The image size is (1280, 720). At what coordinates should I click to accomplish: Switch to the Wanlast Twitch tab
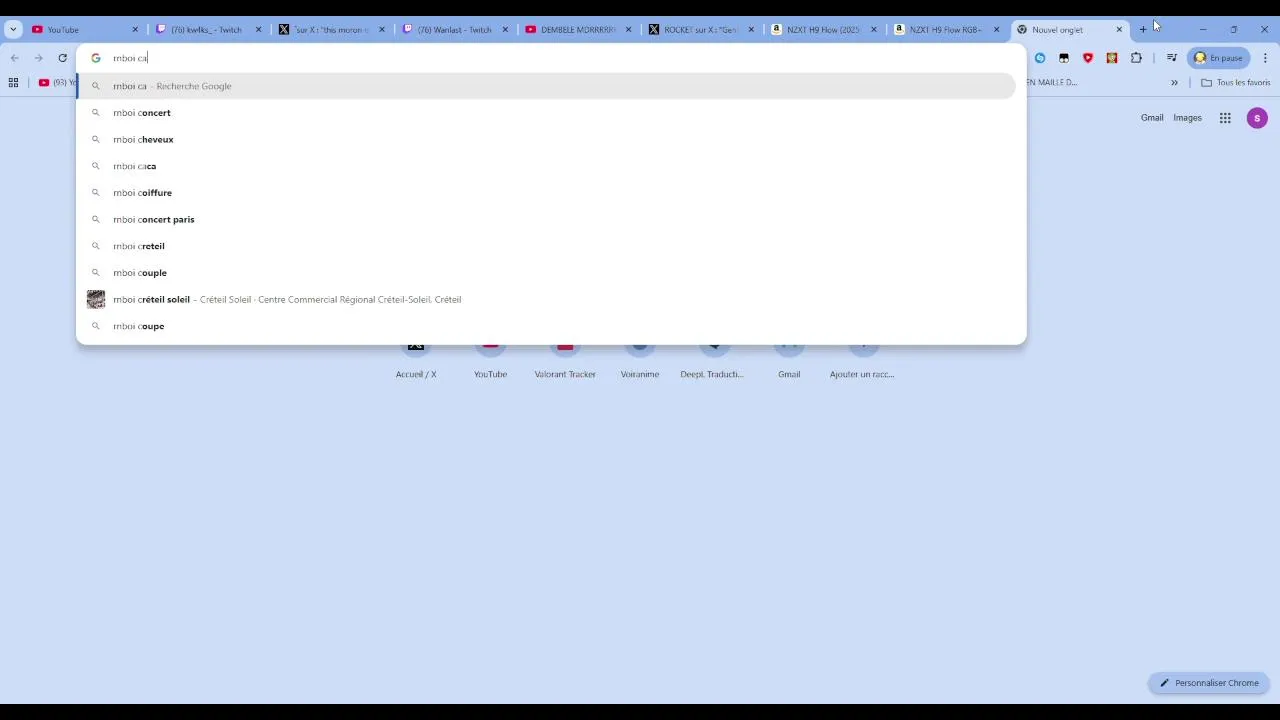click(455, 29)
